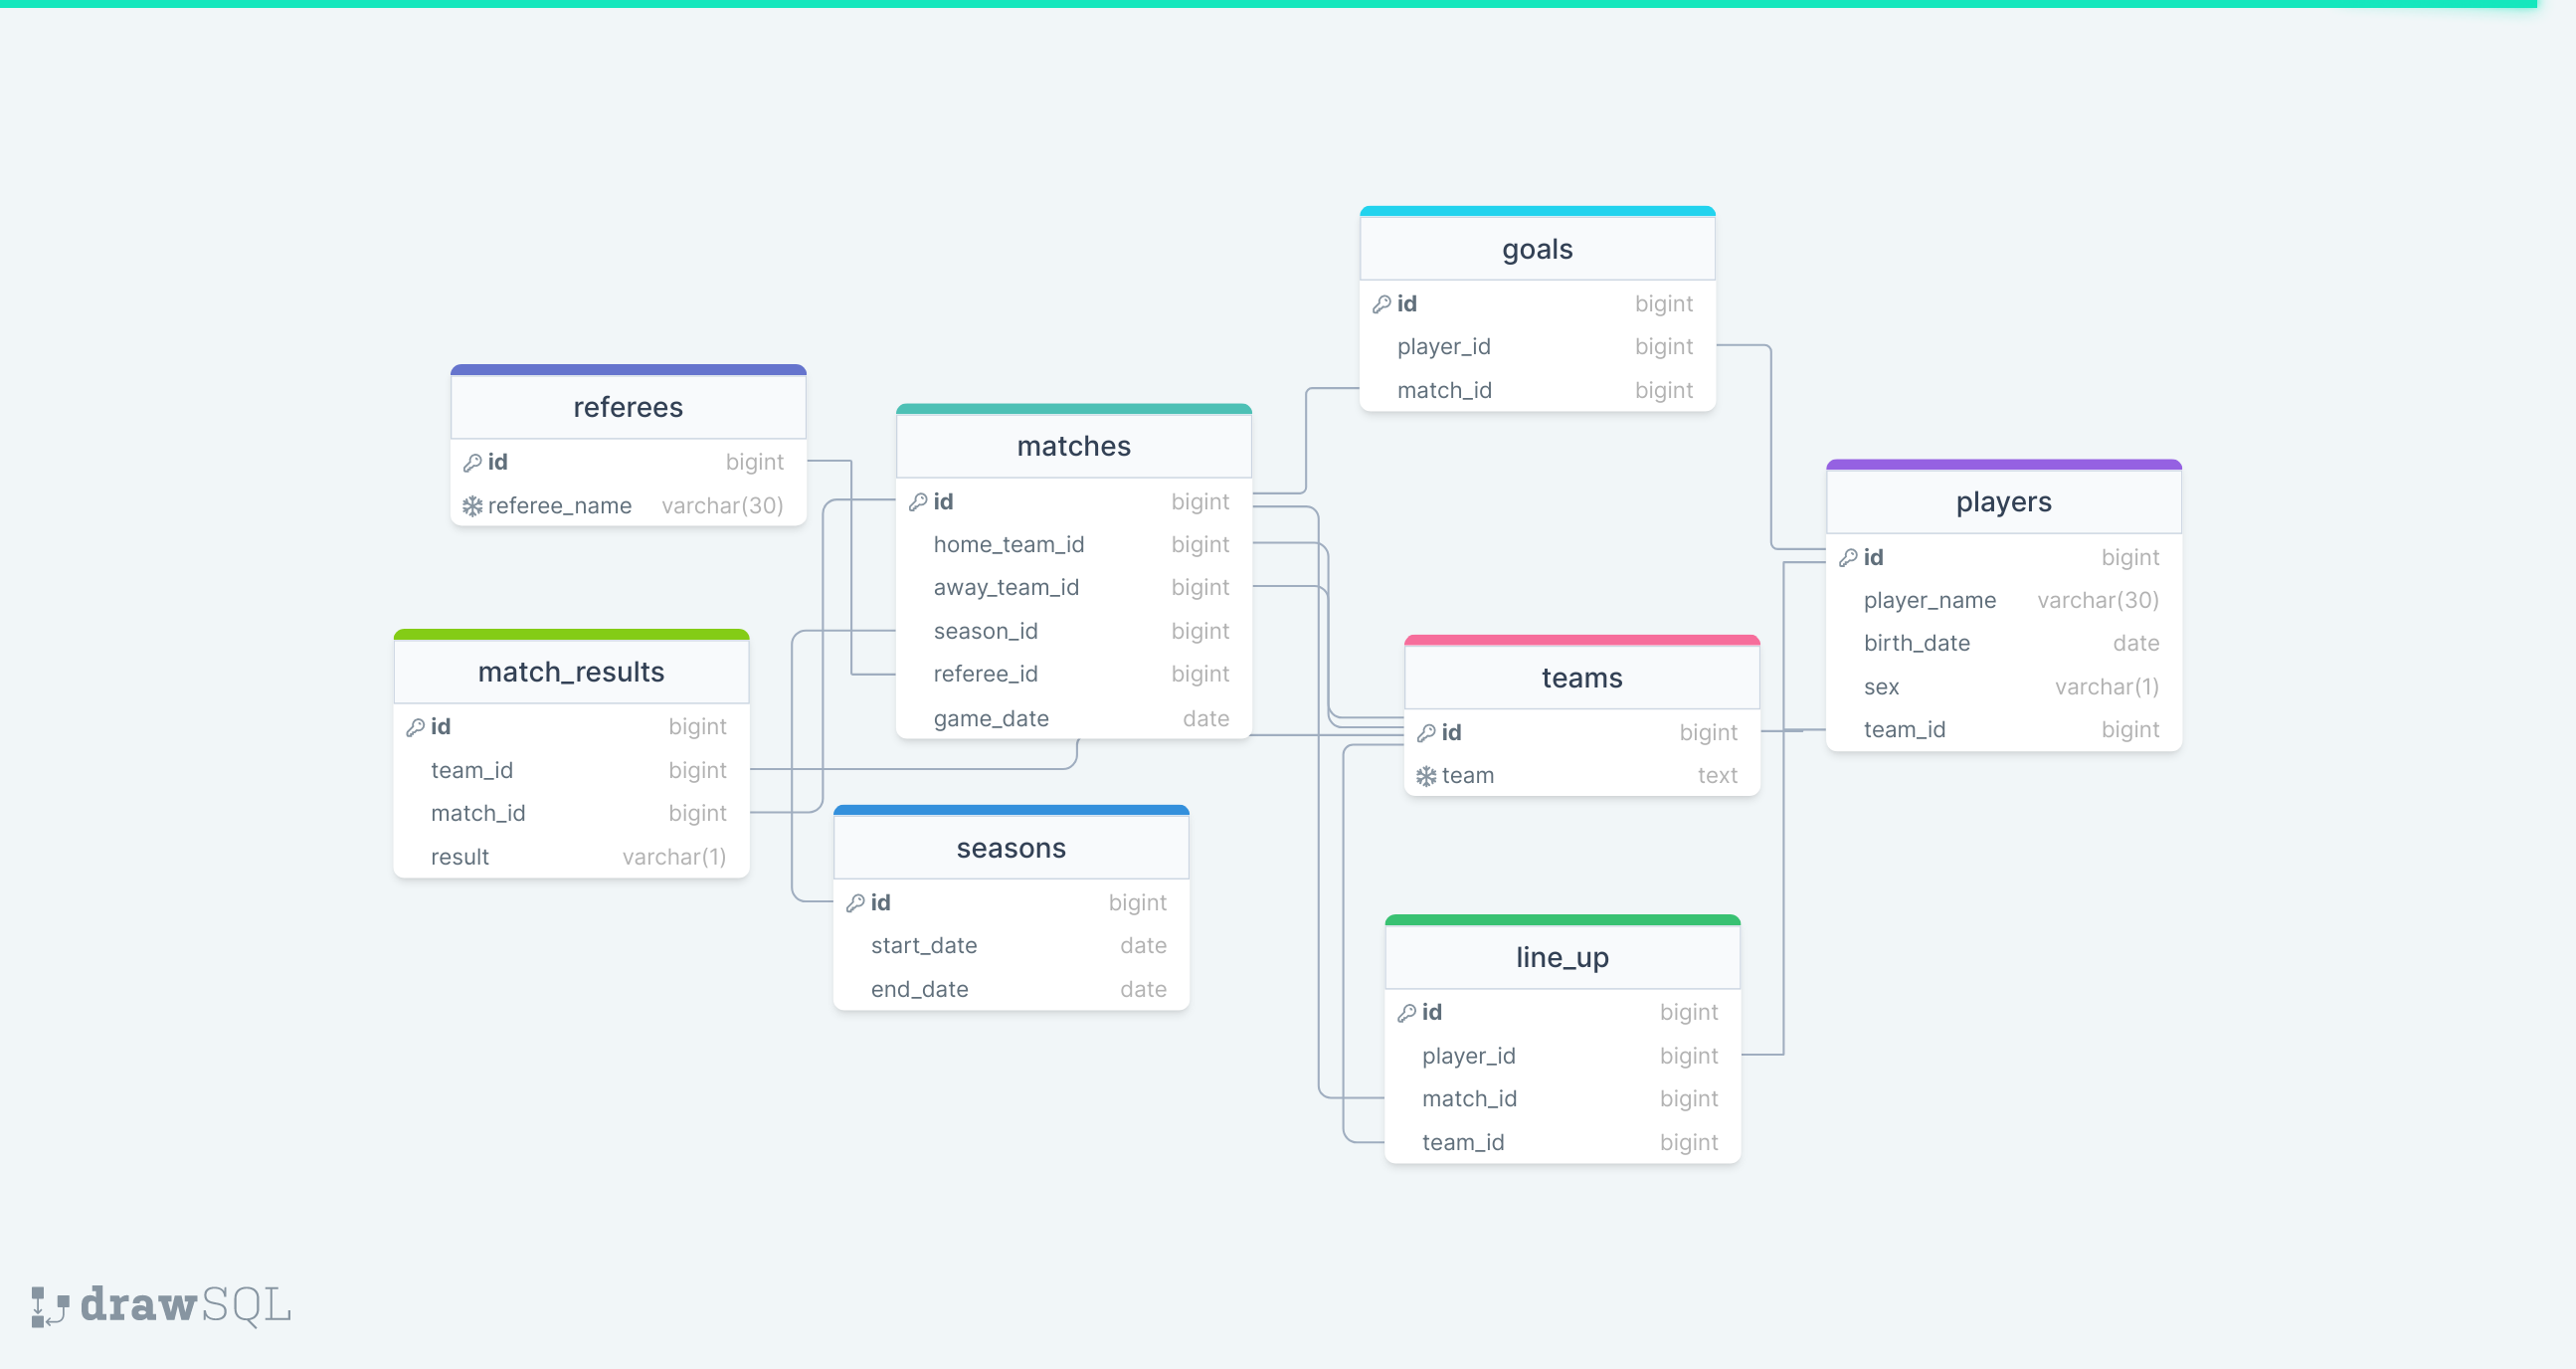Click the key icon beside matches id
This screenshot has height=1369, width=2576.
(x=919, y=501)
